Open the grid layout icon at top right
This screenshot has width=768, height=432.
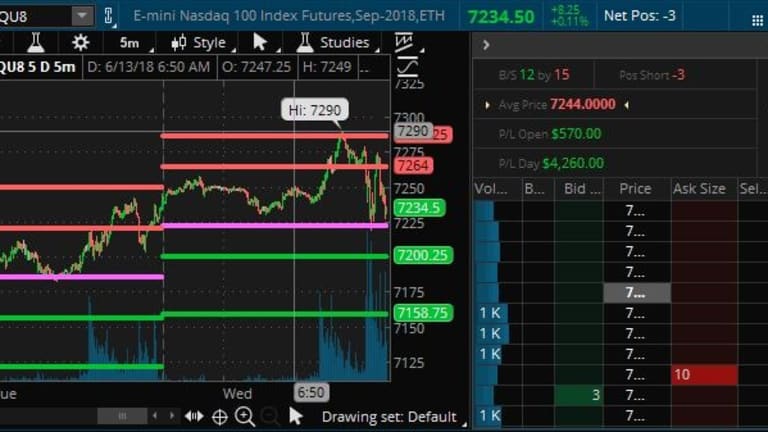click(x=757, y=20)
